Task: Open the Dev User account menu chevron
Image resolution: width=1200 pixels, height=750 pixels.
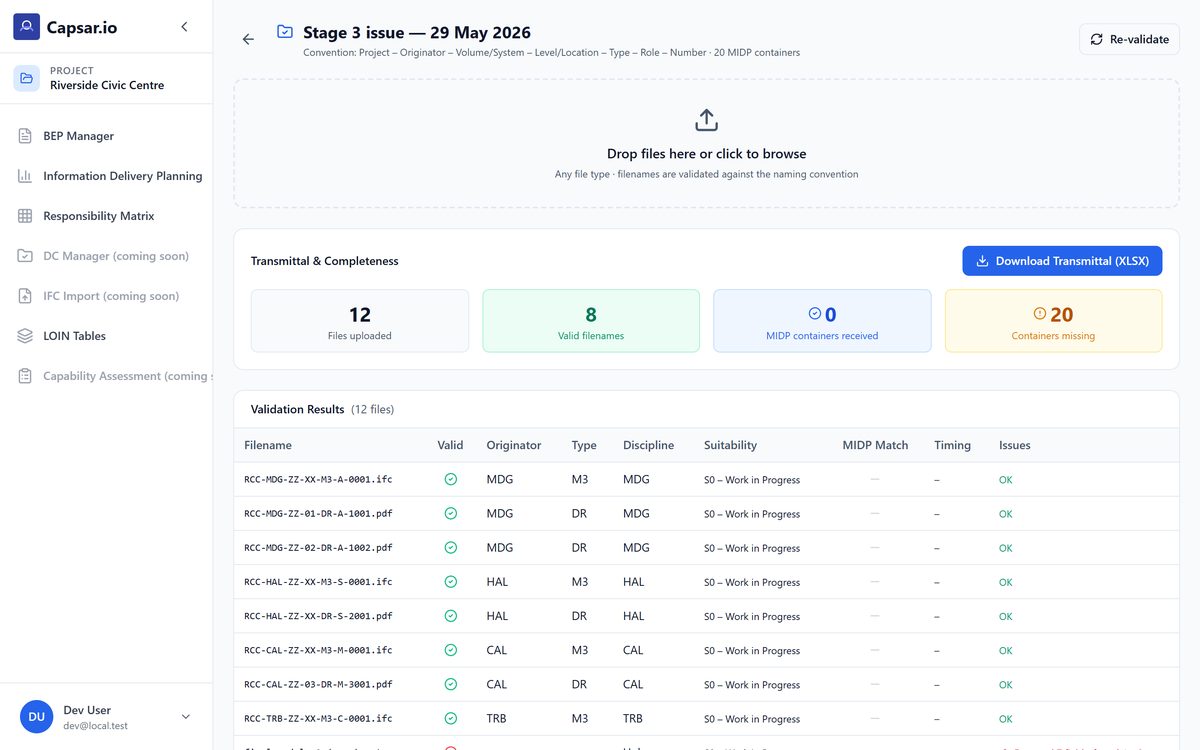Action: [x=185, y=716]
